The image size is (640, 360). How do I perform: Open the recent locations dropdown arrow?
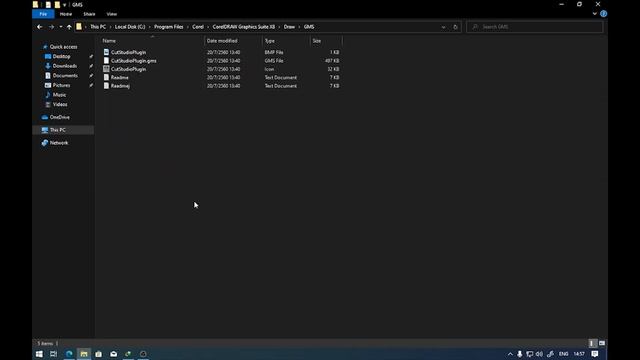[x=61, y=27]
